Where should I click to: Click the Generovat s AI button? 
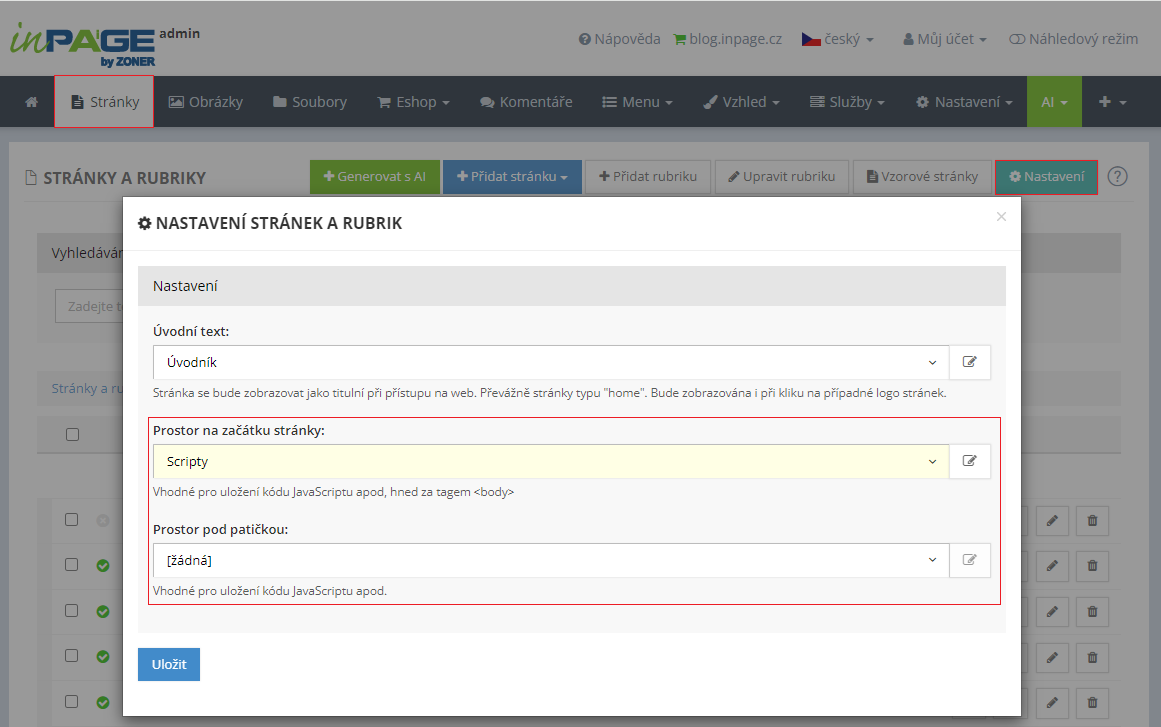pos(374,177)
